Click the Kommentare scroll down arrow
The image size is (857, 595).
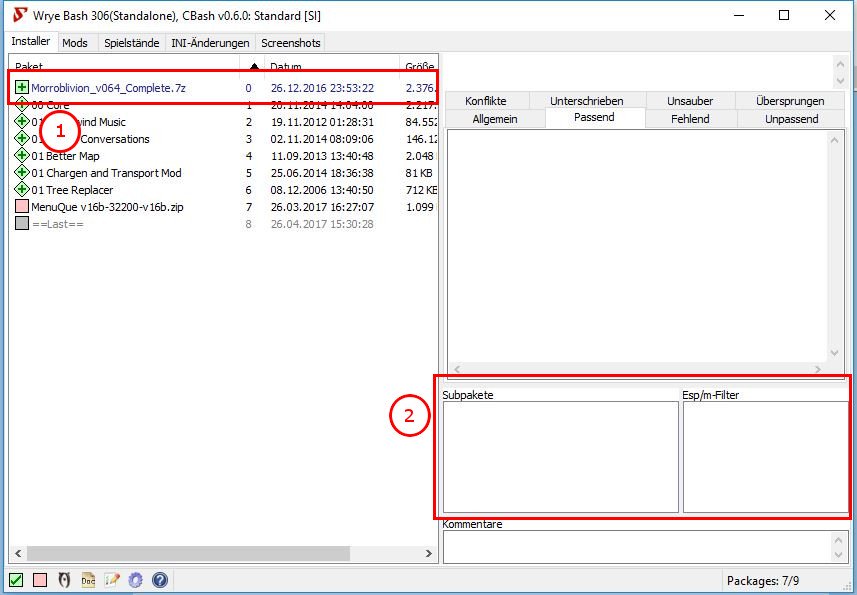[839, 555]
